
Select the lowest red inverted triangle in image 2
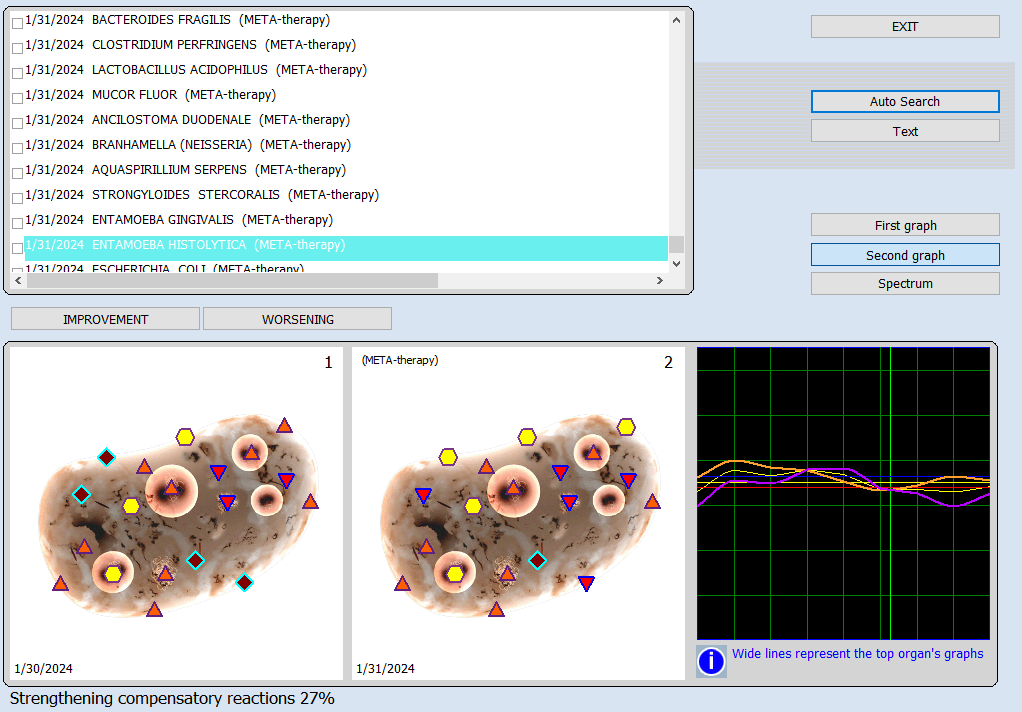click(x=587, y=583)
